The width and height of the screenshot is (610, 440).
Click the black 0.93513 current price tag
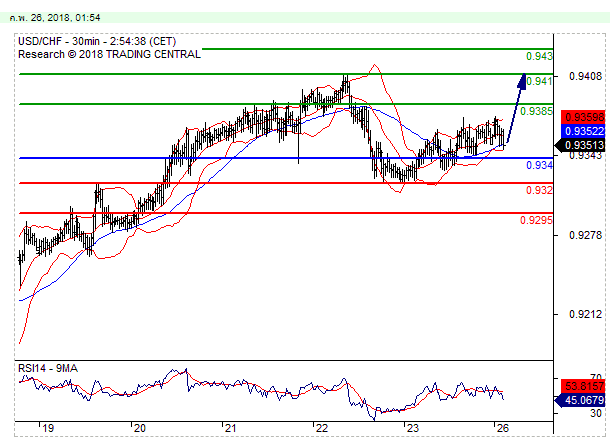[580, 145]
